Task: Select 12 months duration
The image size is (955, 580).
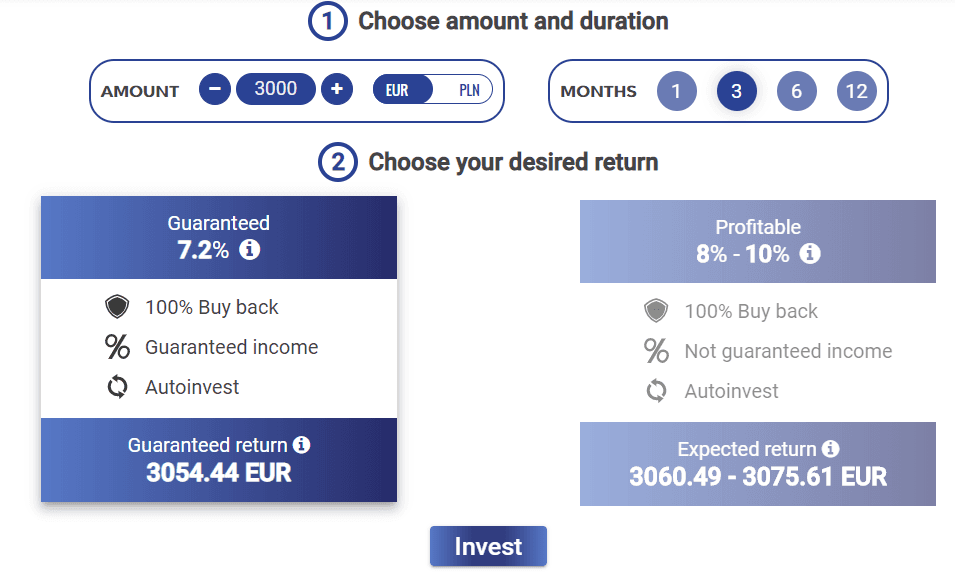Action: (x=856, y=91)
